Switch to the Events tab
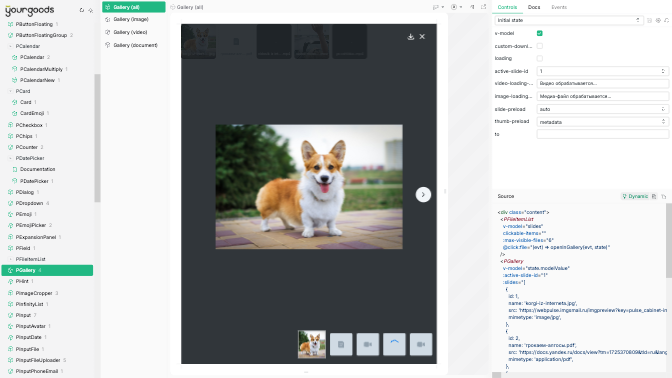The height and width of the screenshot is (378, 672). pyautogui.click(x=559, y=7)
